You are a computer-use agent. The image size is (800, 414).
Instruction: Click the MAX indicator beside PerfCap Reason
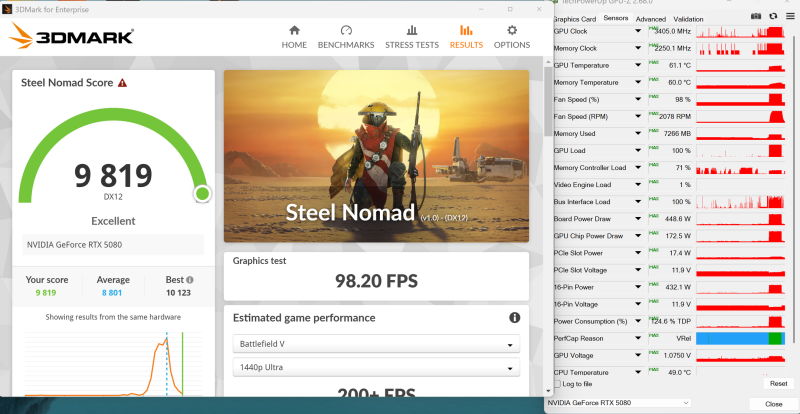tap(653, 335)
